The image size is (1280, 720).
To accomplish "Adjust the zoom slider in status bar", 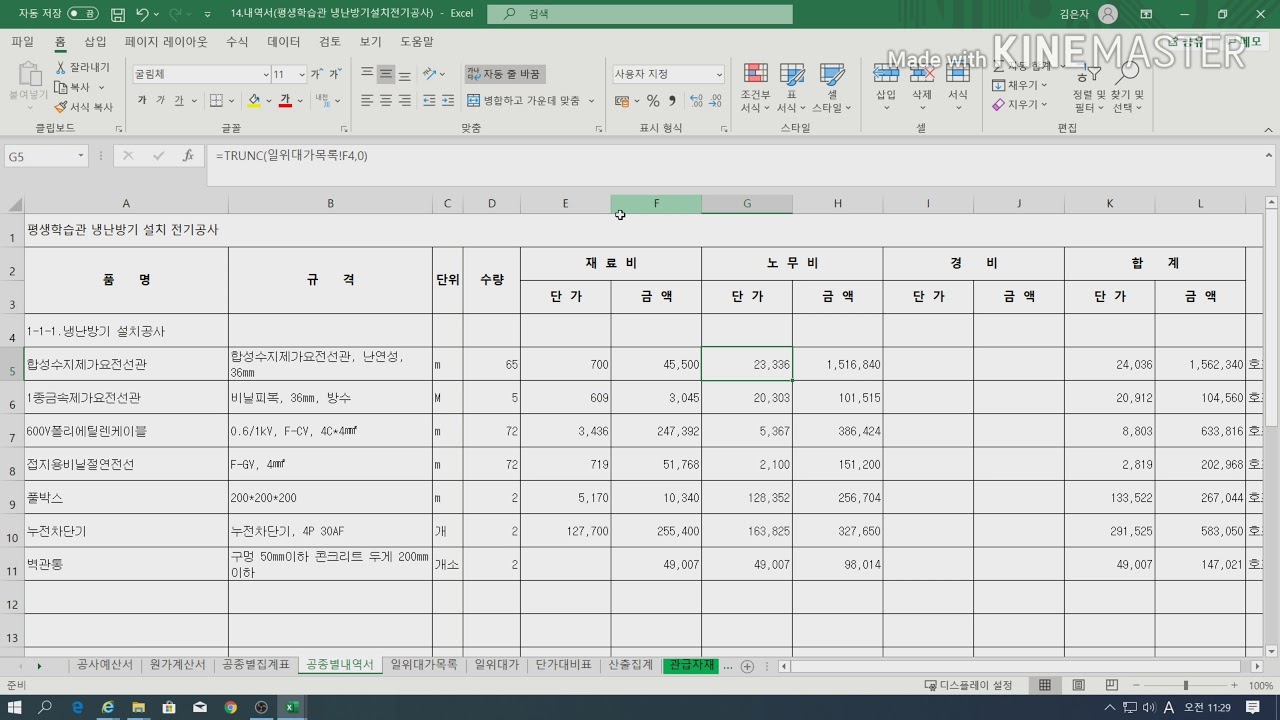I will coord(1185,685).
